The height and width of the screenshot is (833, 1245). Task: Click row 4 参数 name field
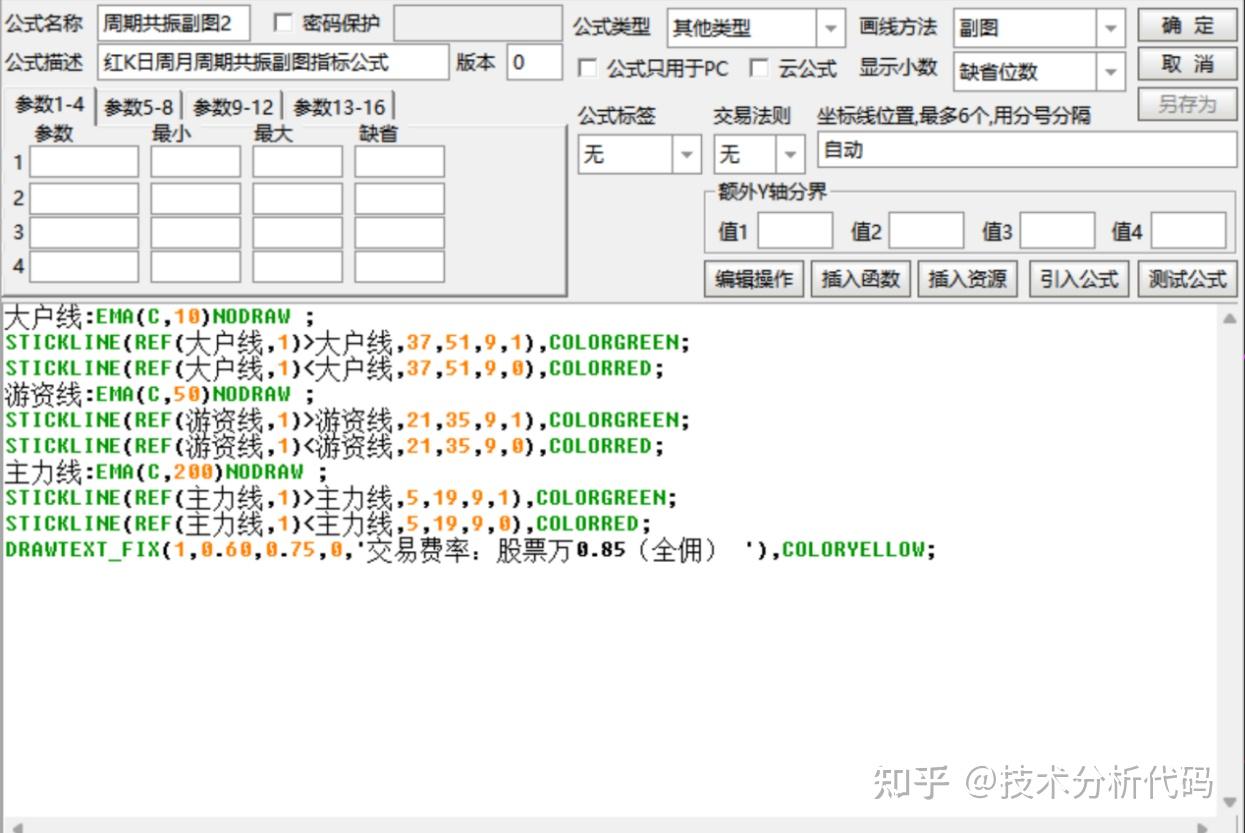84,267
